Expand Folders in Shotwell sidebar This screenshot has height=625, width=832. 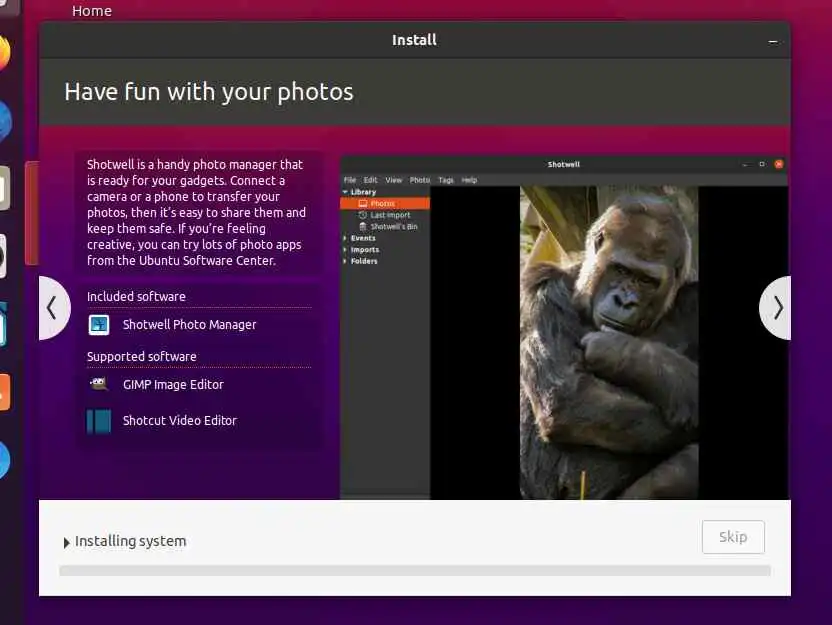pyautogui.click(x=345, y=261)
